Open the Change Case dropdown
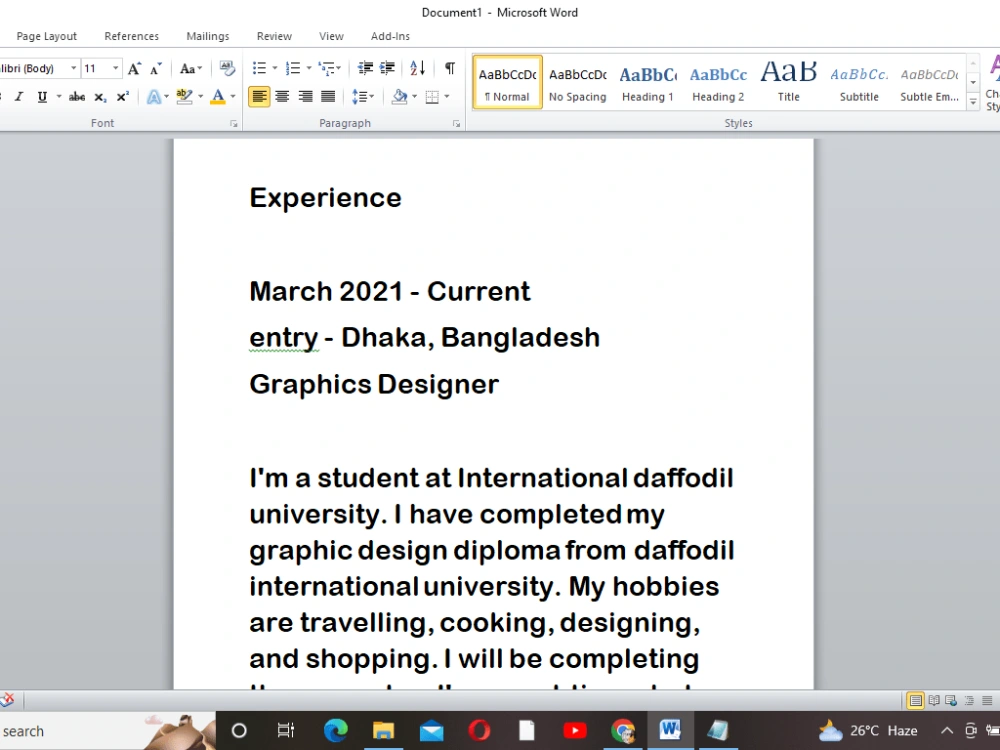The image size is (1000, 750). pos(190,68)
